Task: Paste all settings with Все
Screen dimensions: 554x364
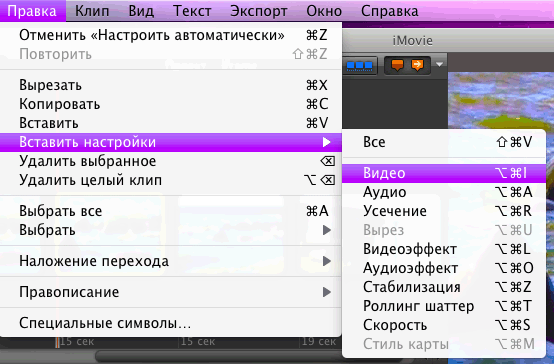Action: coord(444,142)
